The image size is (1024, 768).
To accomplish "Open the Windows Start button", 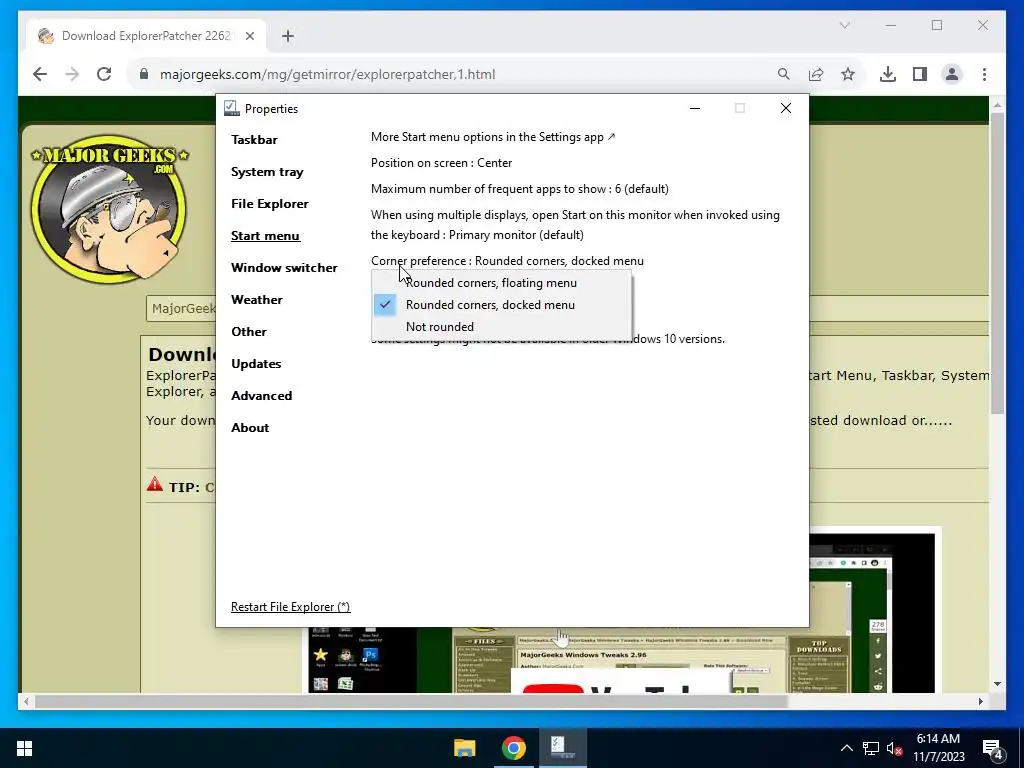I will 24,748.
